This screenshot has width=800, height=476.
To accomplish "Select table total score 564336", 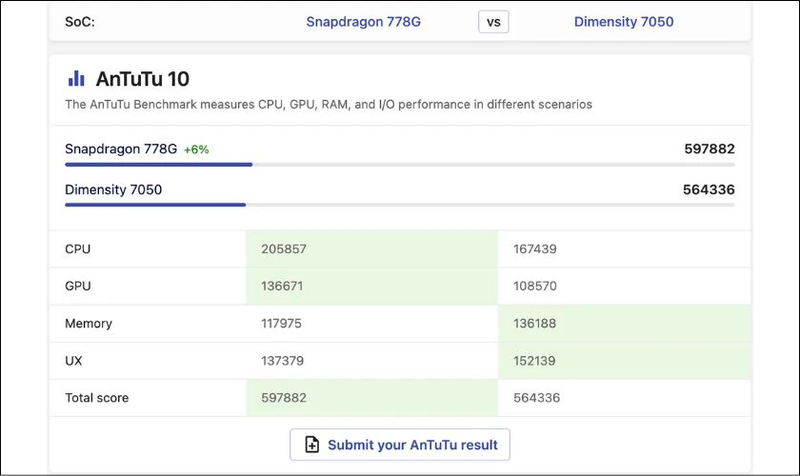I will (536, 398).
